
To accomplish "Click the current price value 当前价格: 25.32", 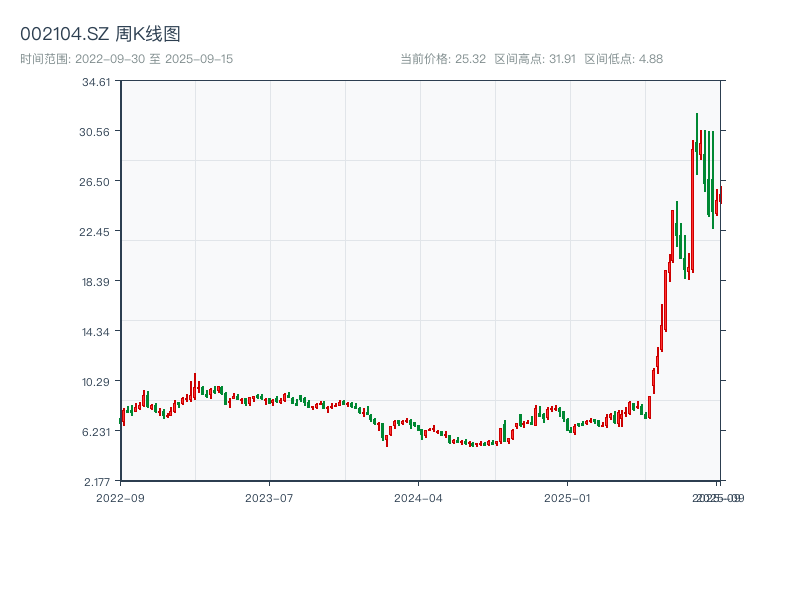I will (x=443, y=59).
